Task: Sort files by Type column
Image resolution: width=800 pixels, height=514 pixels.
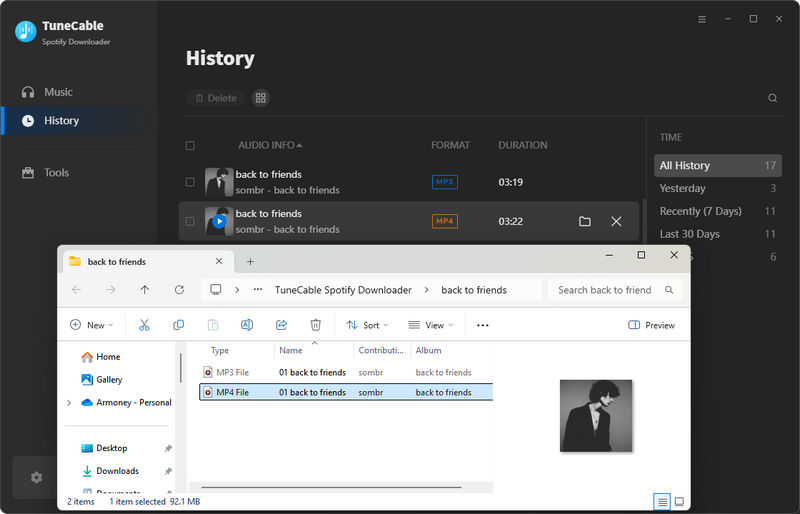Action: tap(220, 351)
